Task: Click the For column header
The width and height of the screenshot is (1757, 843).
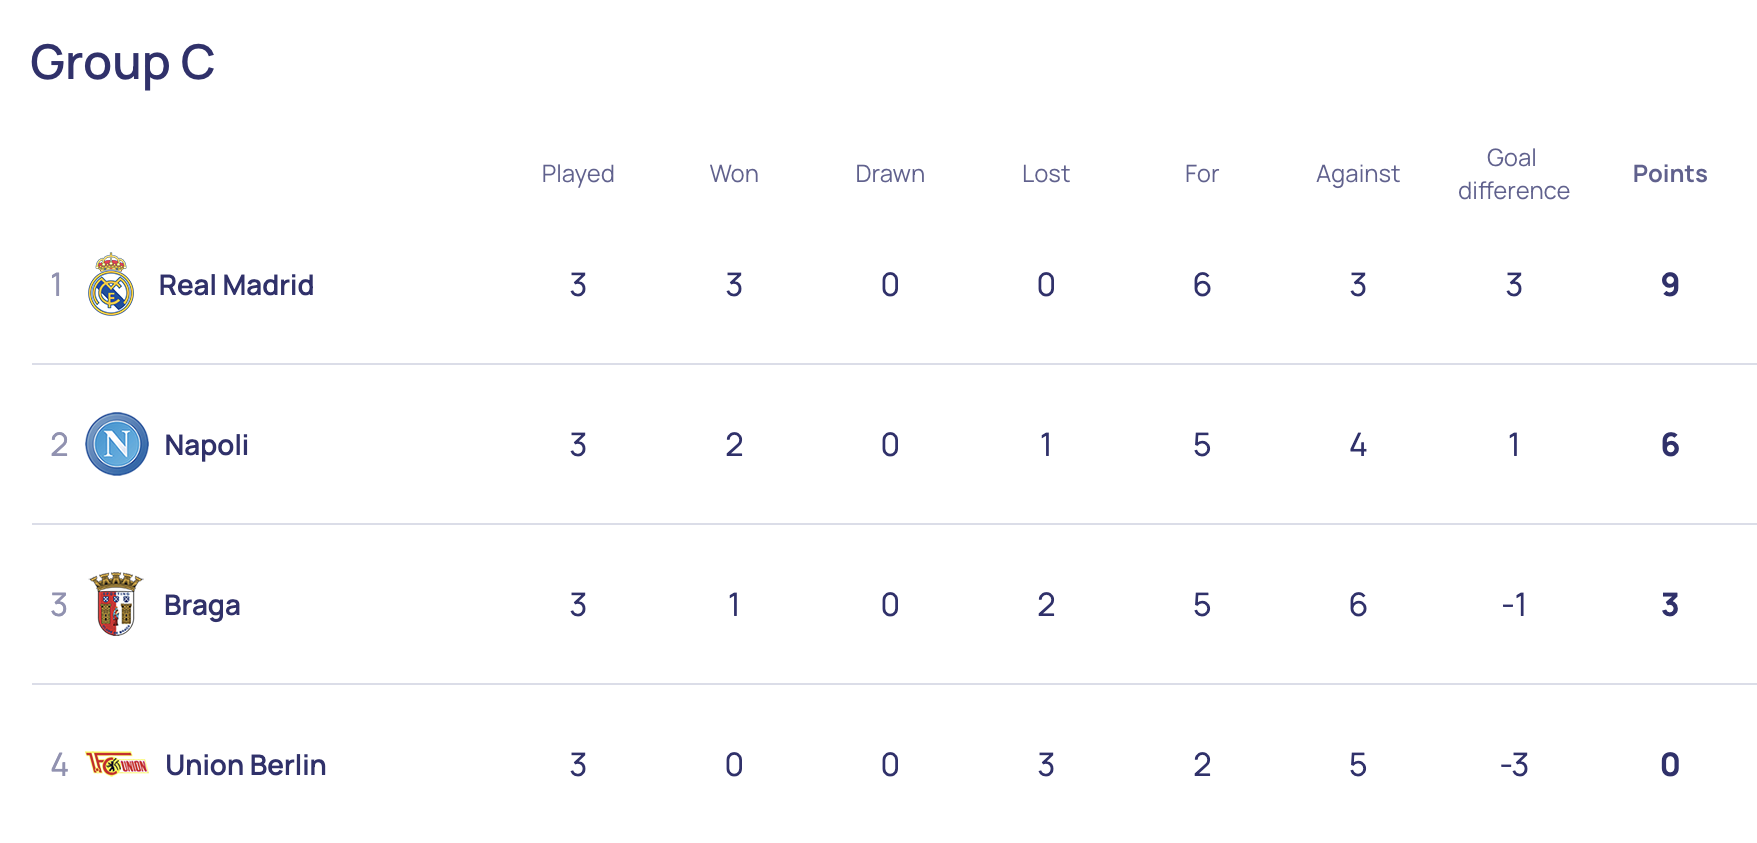Action: 1202,174
